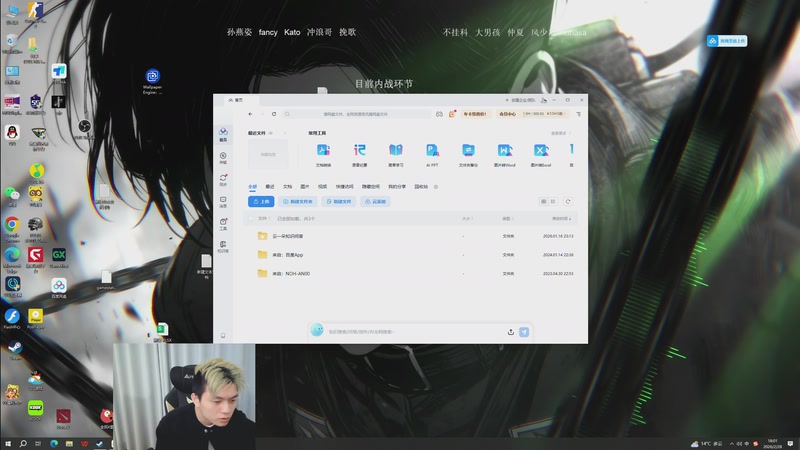Click the blue Upload (上传) button
Screen dimensions: 800x450
click(x=261, y=202)
